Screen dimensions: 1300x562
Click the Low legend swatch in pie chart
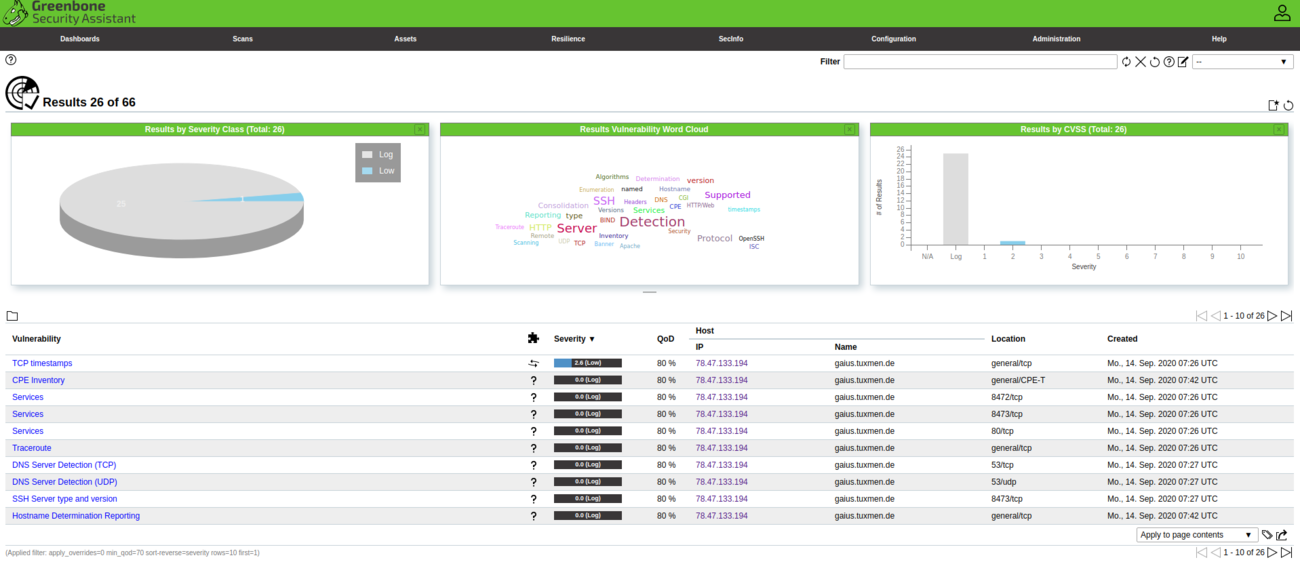[367, 171]
